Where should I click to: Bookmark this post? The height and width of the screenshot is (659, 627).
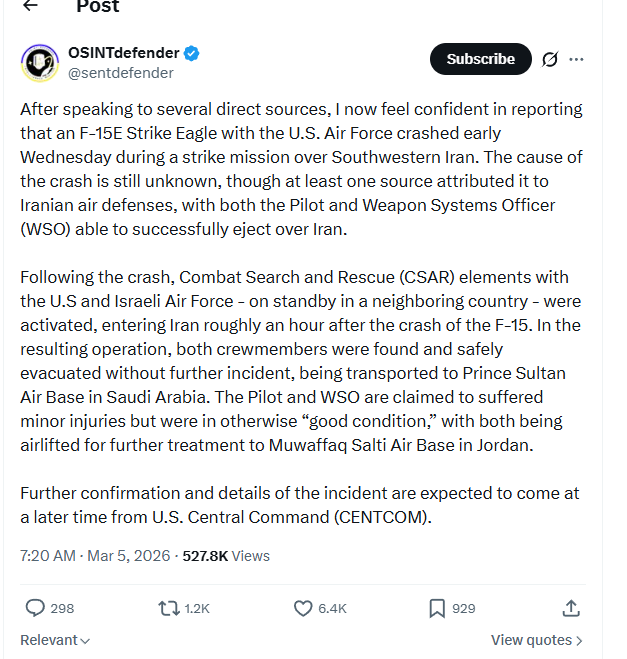(437, 608)
